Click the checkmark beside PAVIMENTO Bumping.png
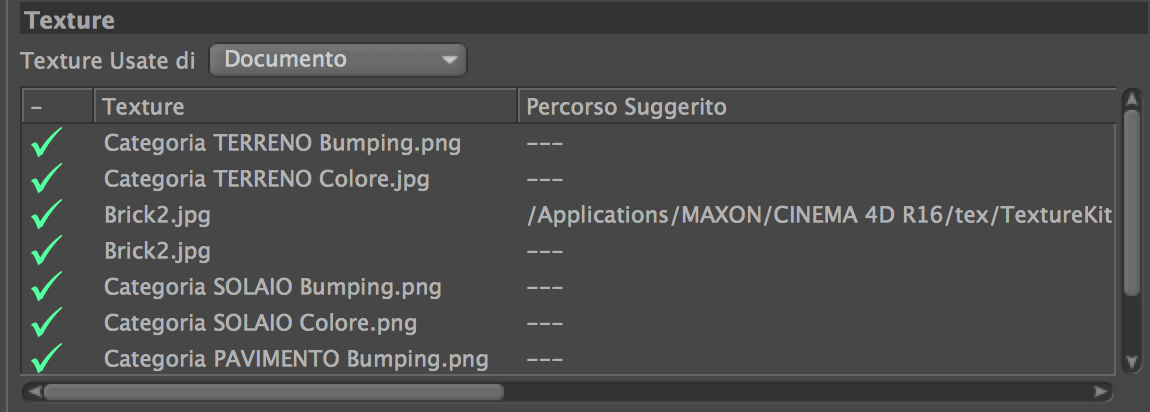The image size is (1150, 412). coord(47,359)
